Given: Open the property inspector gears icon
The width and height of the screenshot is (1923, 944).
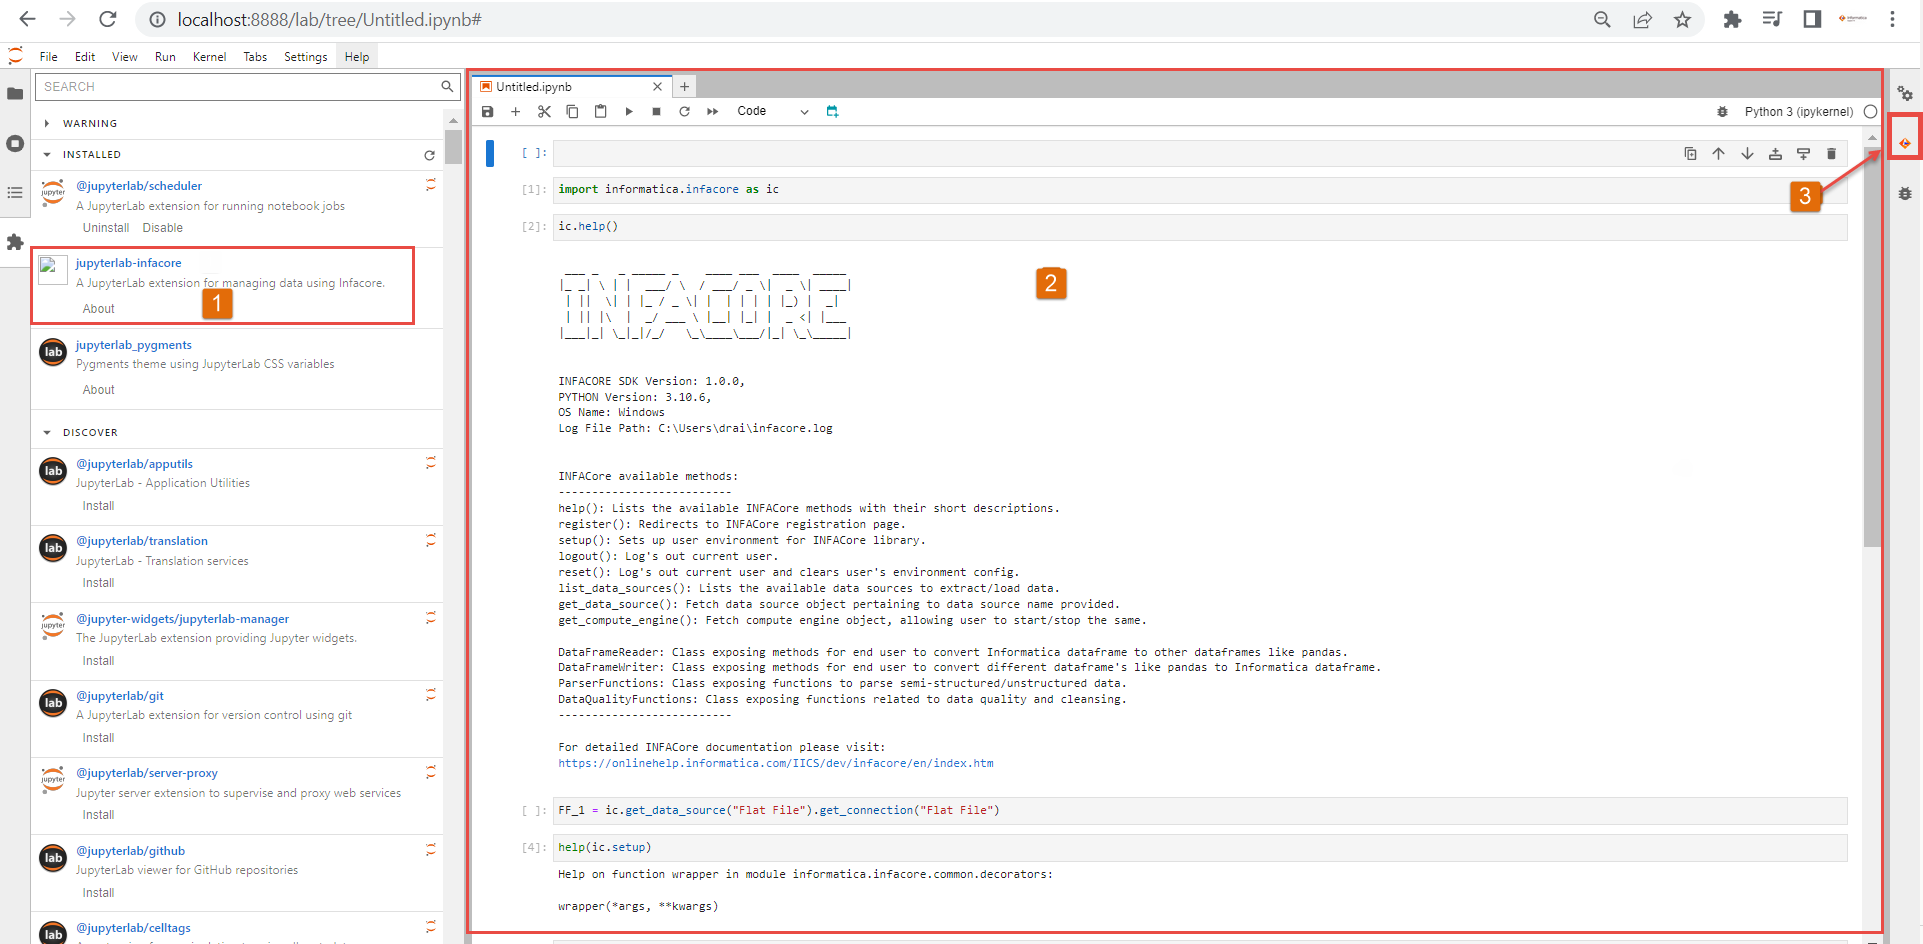Looking at the screenshot, I should pos(1905,93).
